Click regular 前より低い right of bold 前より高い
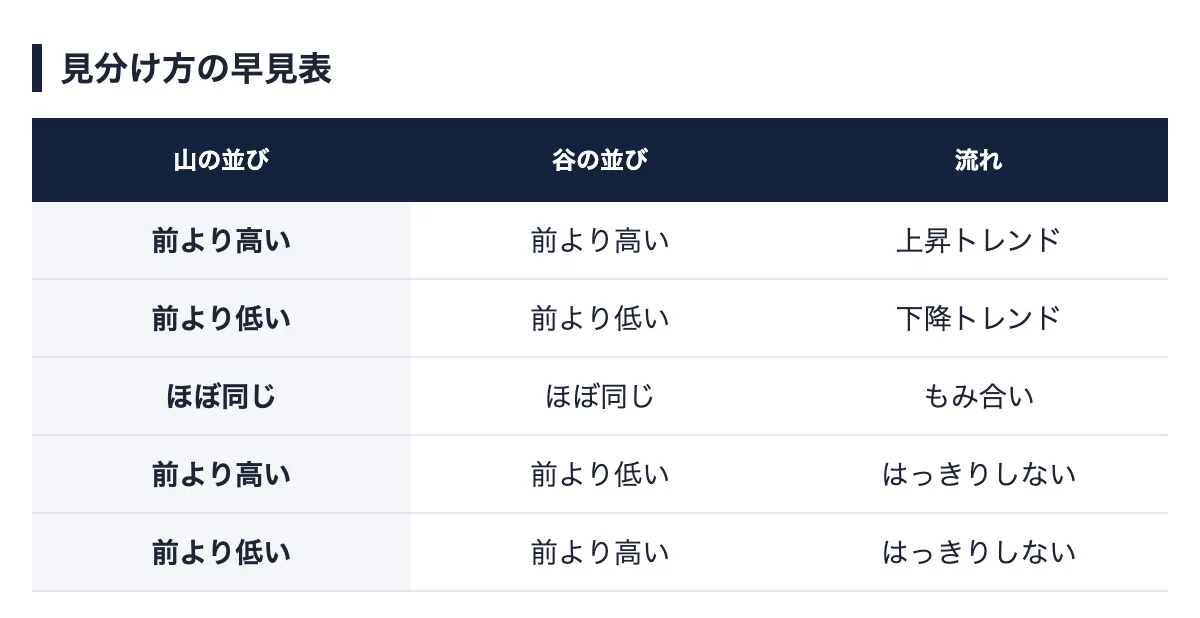Image resolution: width=1200 pixels, height=618 pixels. 600,475
